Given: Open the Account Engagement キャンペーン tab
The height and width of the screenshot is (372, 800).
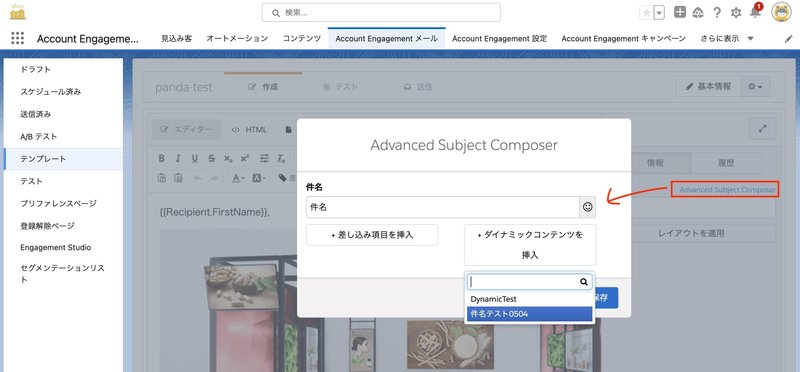Looking at the screenshot, I should [x=623, y=38].
